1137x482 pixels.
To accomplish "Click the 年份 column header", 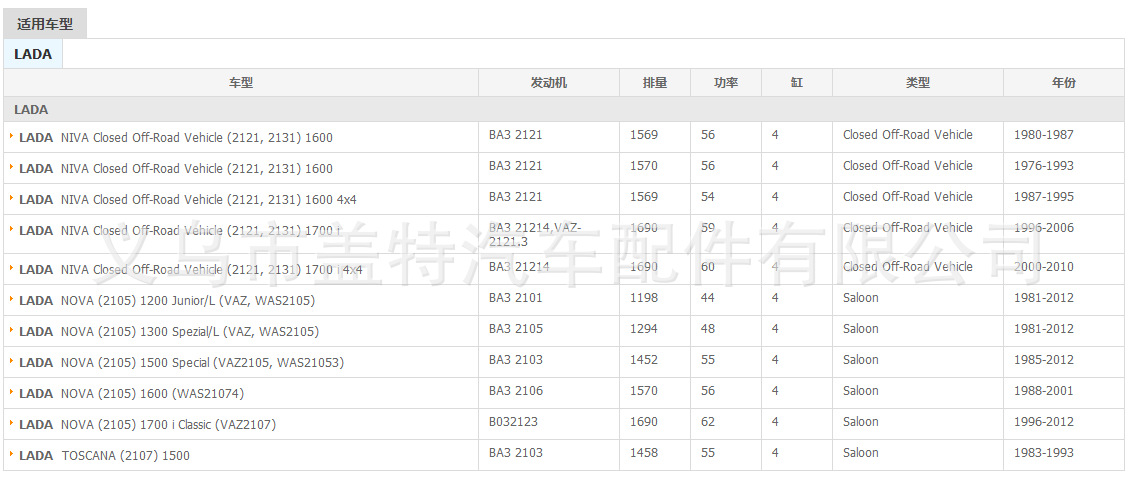I will (x=1064, y=83).
